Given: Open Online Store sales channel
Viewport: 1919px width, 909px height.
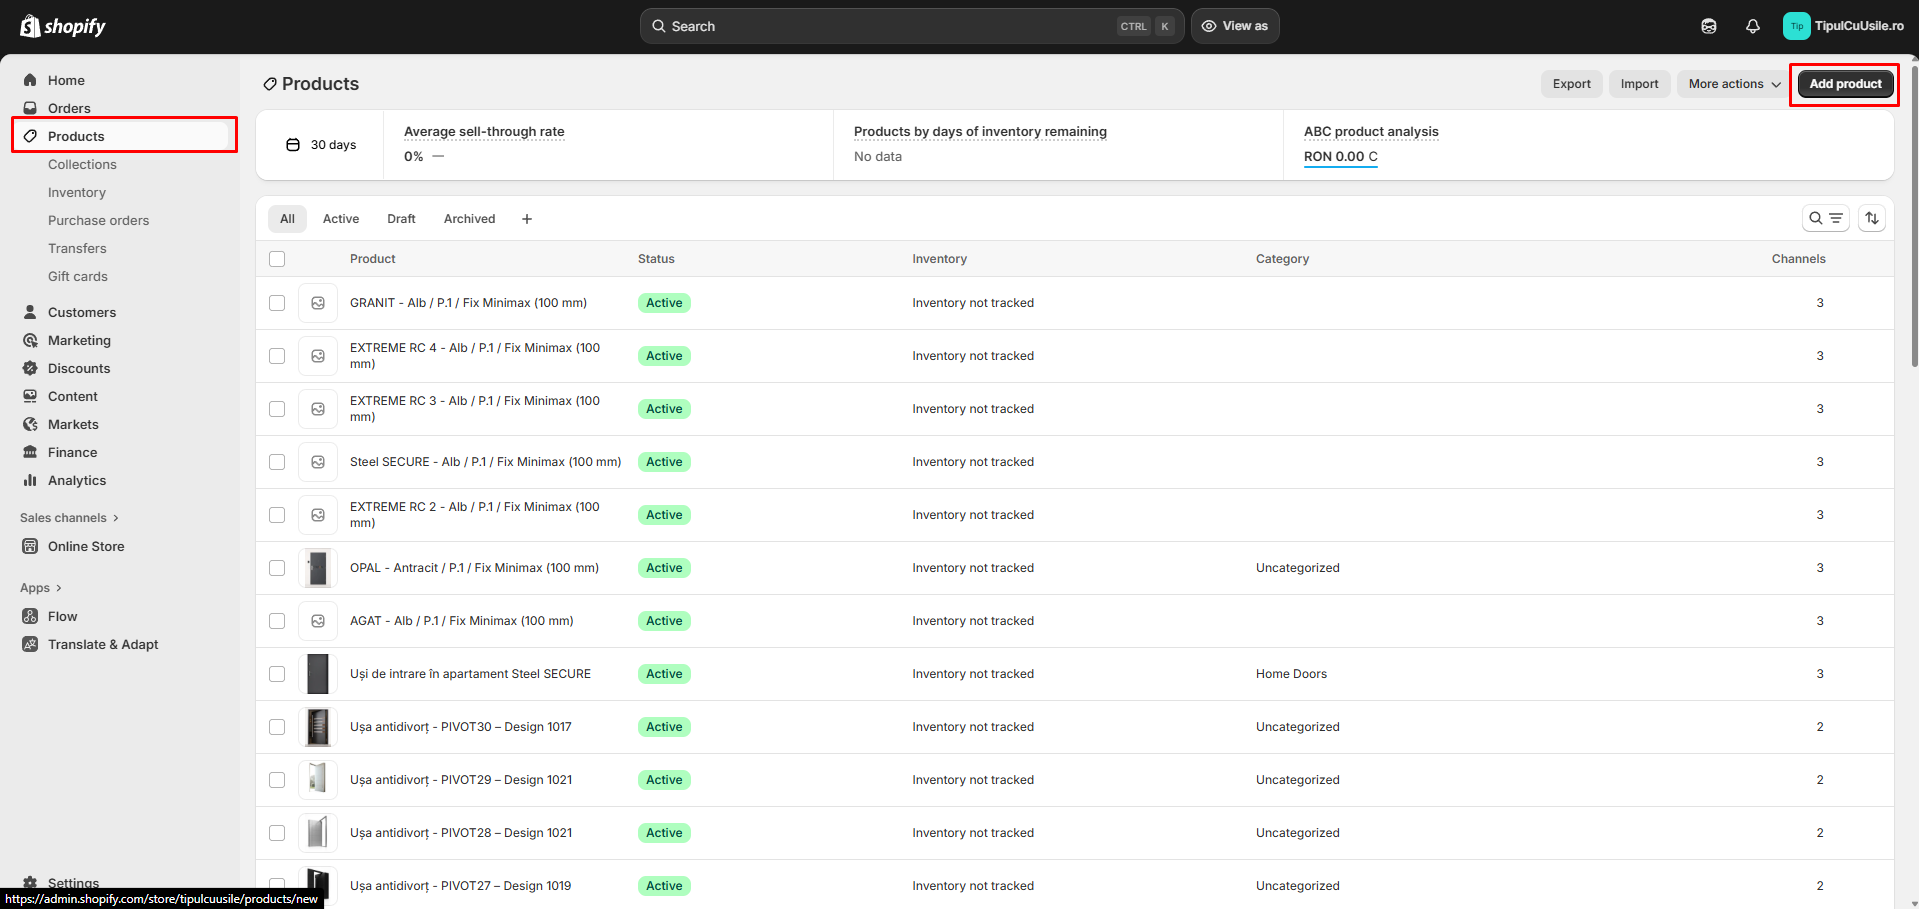Looking at the screenshot, I should 86,546.
